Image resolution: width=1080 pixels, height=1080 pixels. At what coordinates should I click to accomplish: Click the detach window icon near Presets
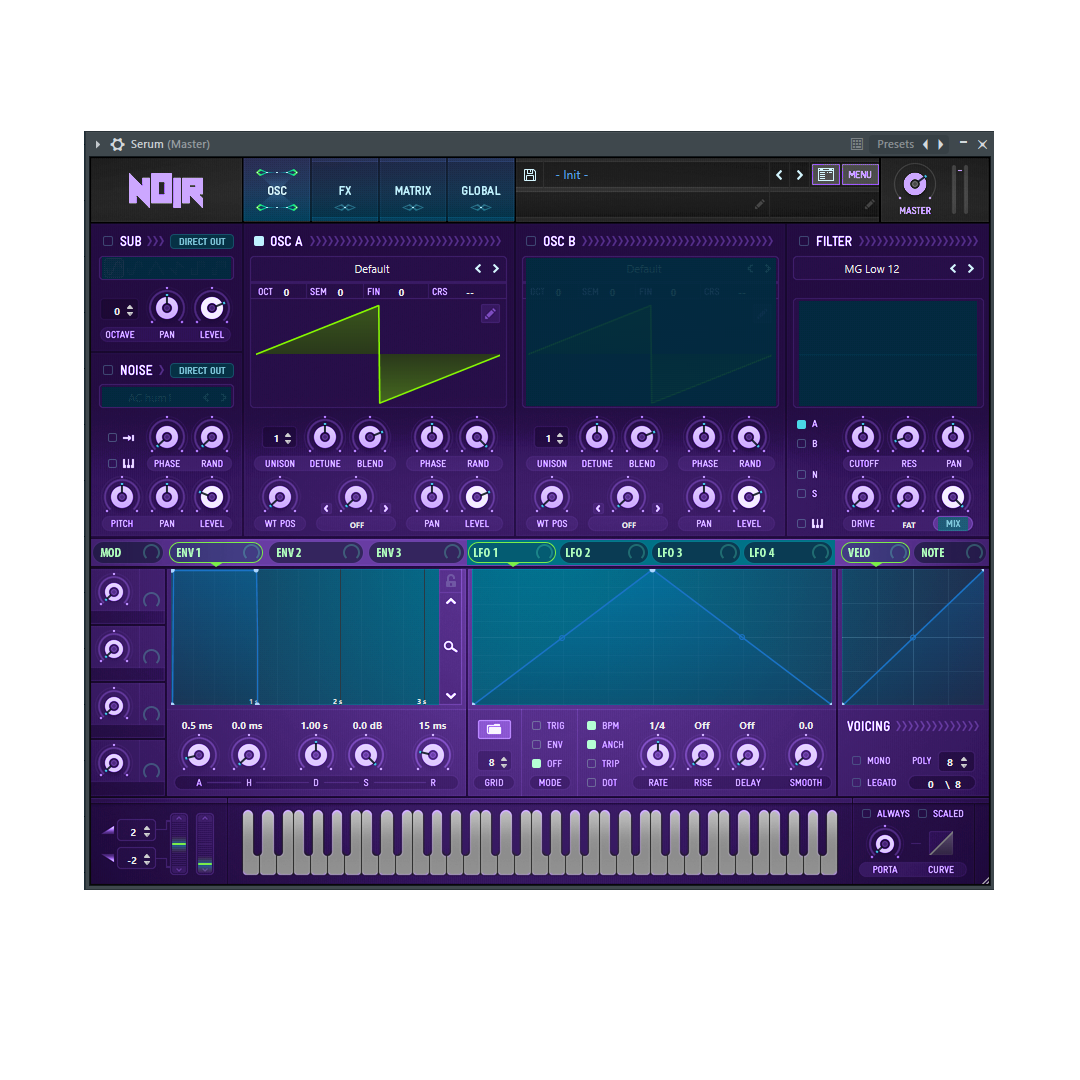click(856, 144)
